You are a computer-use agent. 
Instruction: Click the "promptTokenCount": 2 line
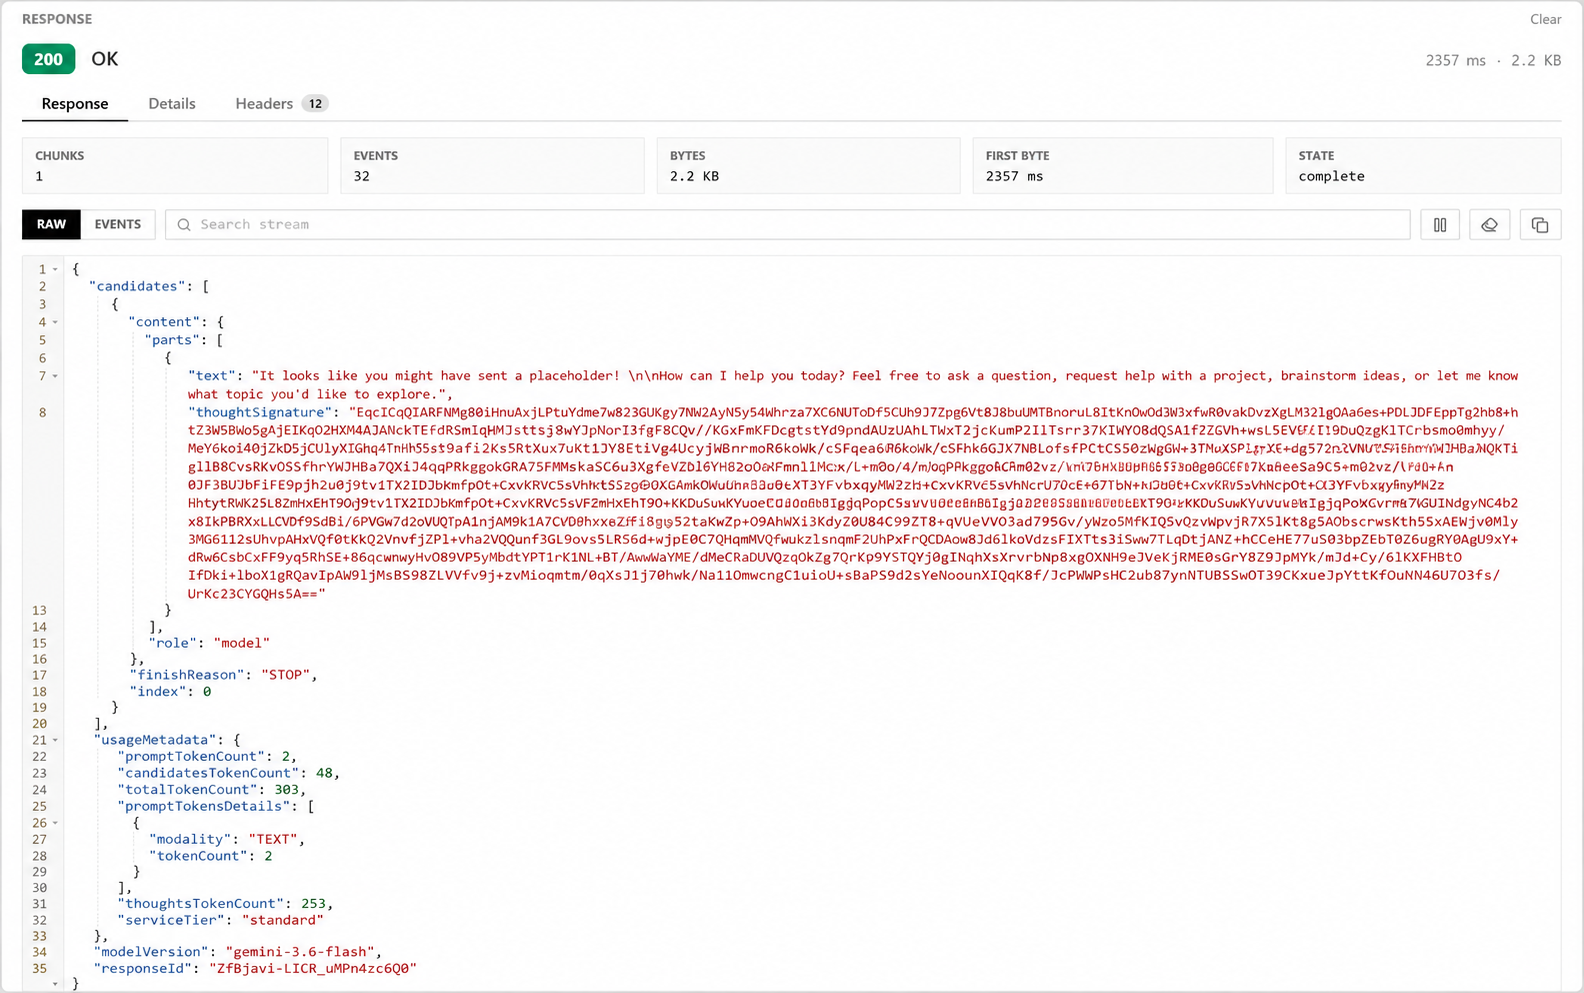pos(207,757)
